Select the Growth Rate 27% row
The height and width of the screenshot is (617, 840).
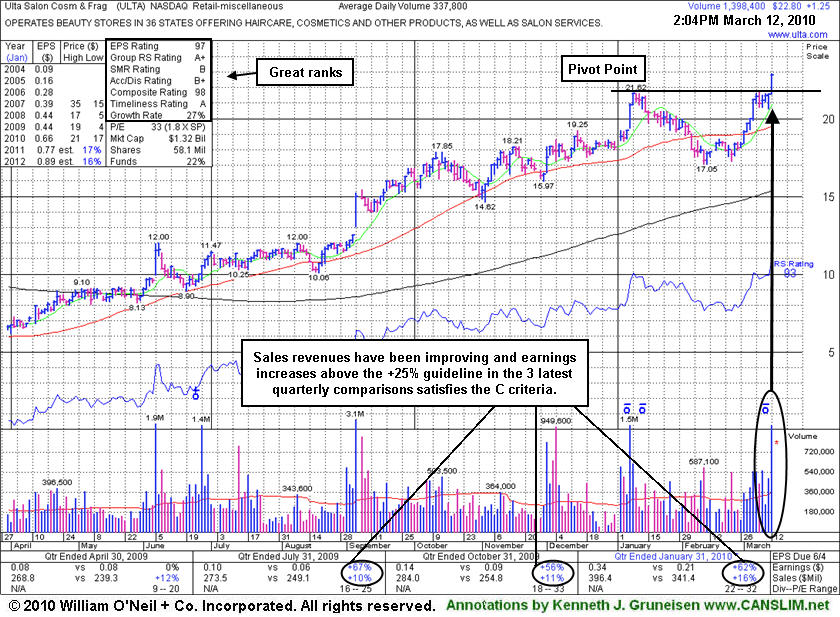coord(158,115)
